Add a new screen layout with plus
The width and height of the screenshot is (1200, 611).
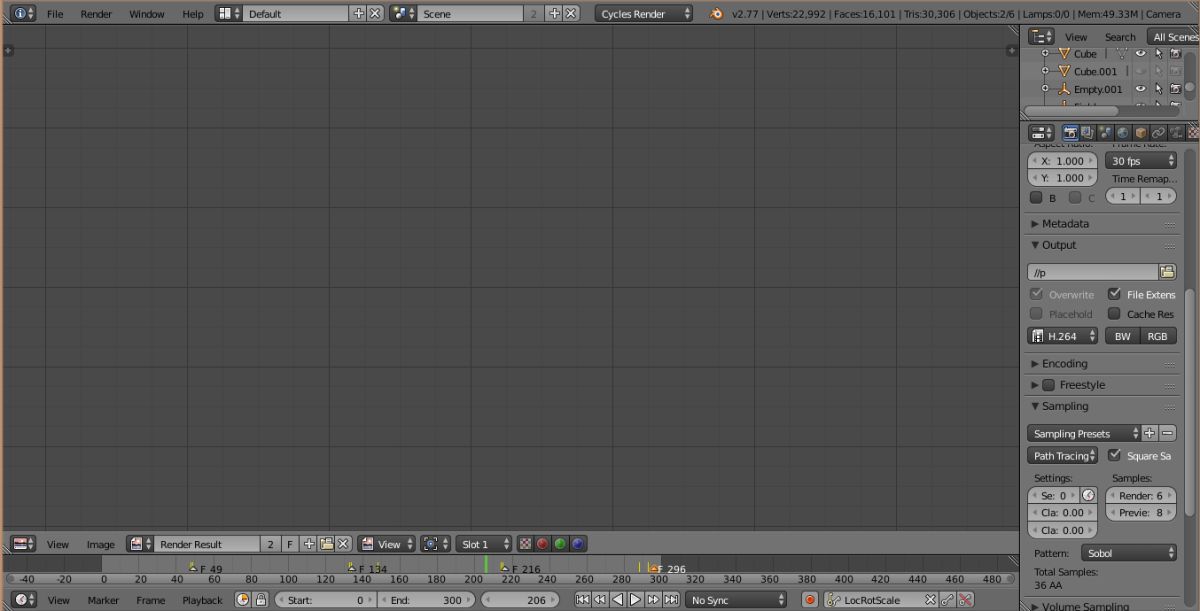pos(359,13)
